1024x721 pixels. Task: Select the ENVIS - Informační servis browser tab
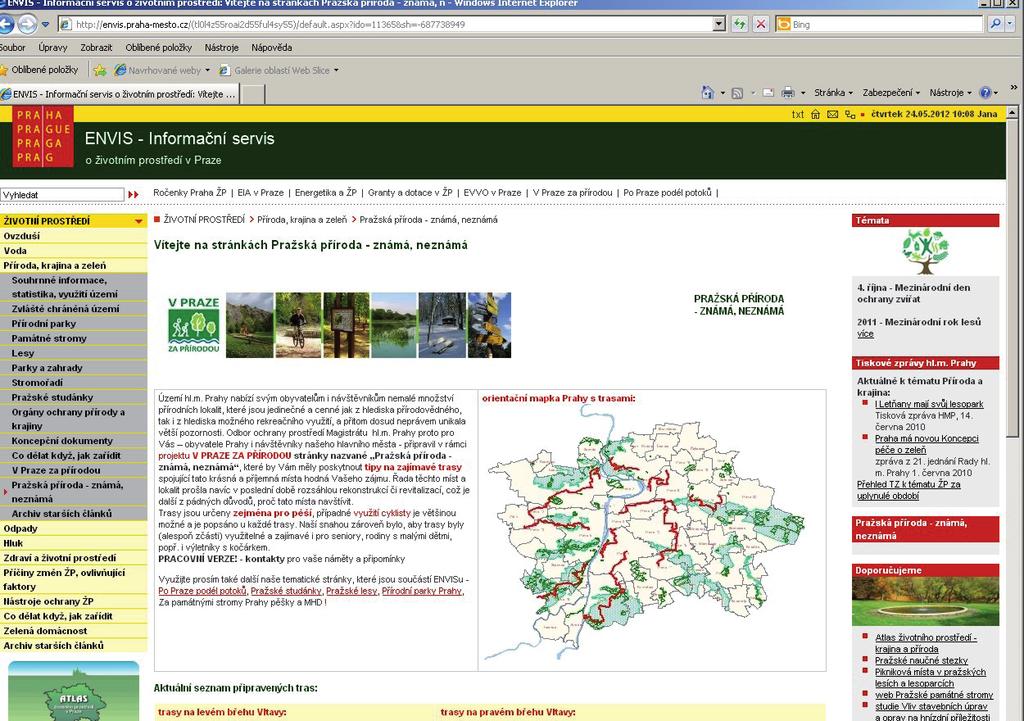point(120,94)
